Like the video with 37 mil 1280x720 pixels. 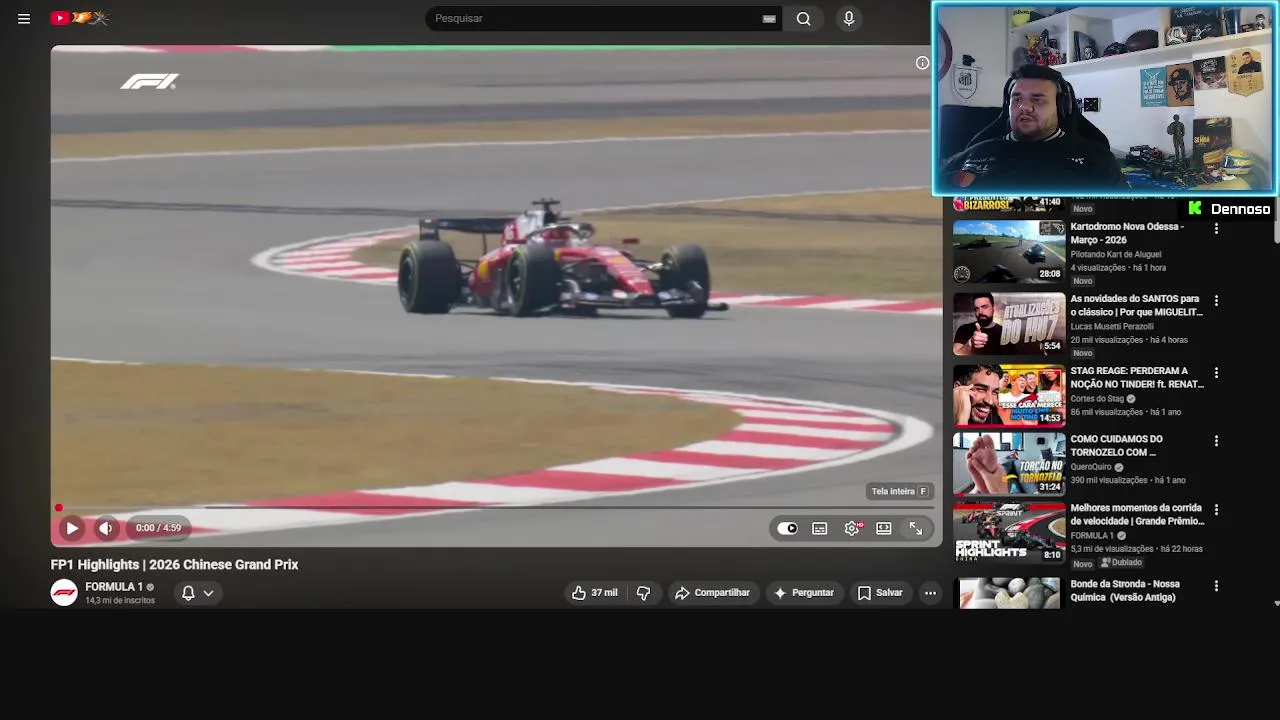click(x=595, y=593)
